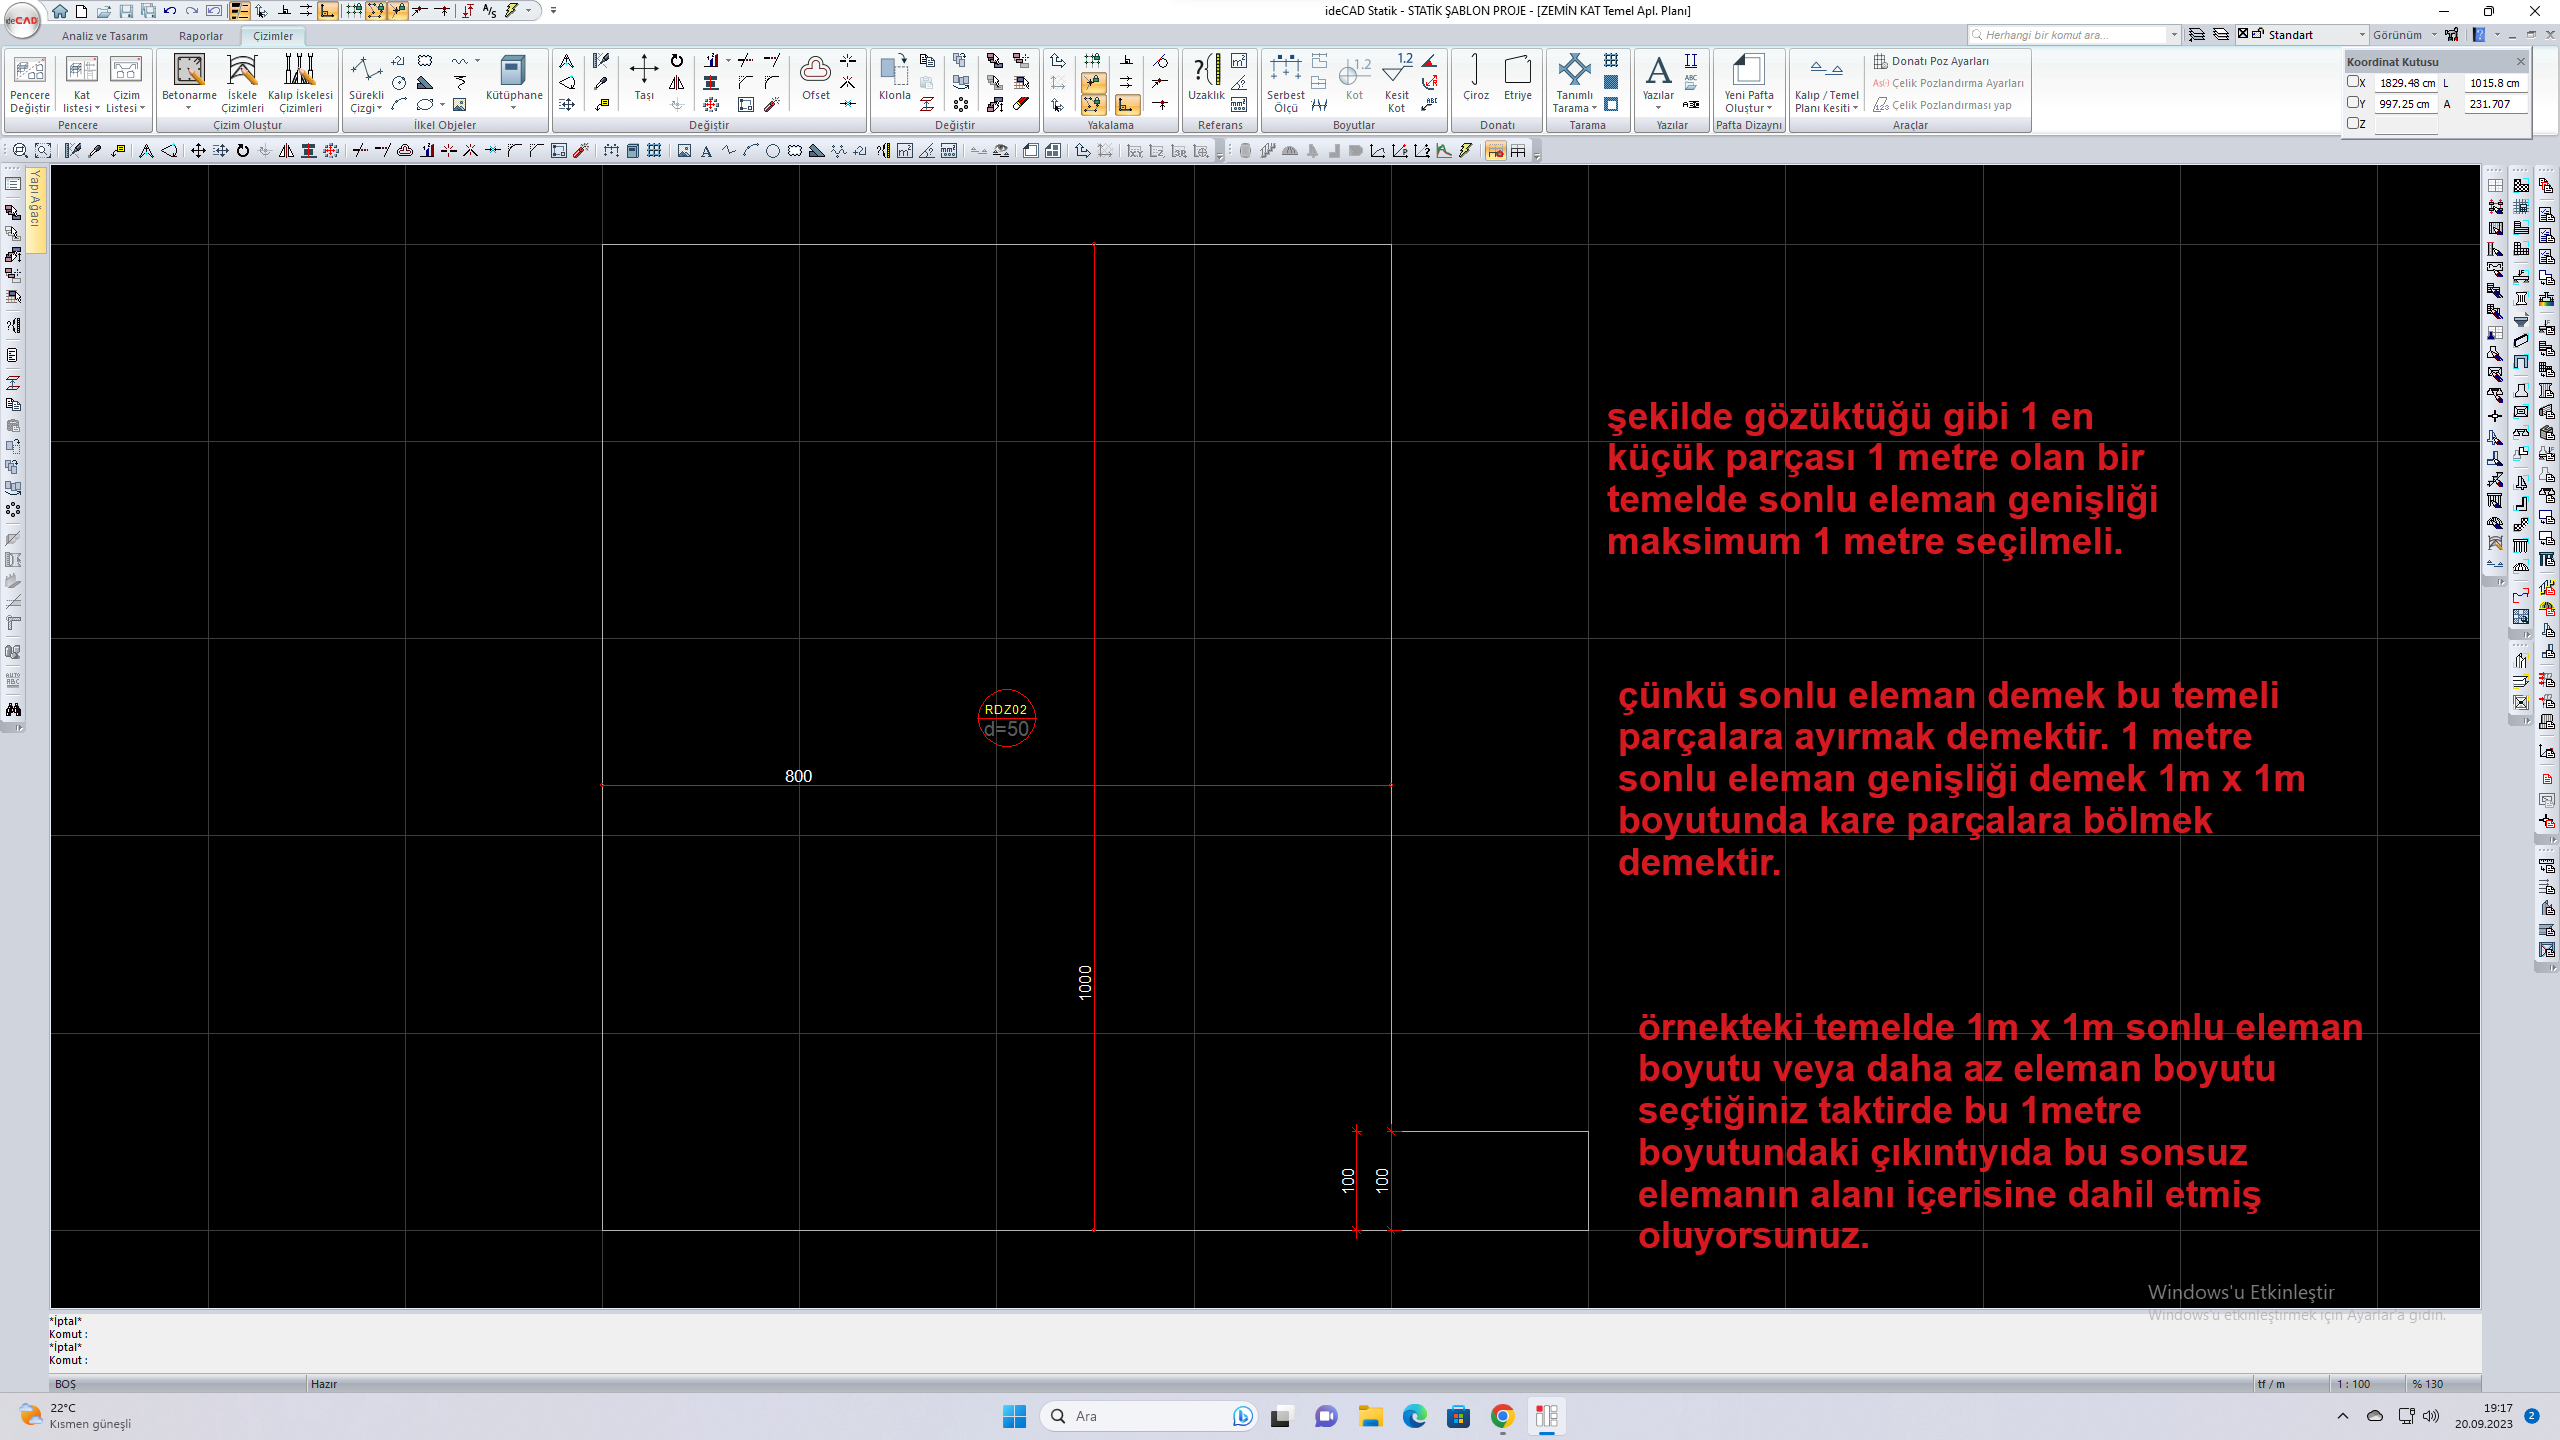Toggle the ortho mode button in quick access bar
2560x1440 pixels.
(x=327, y=11)
